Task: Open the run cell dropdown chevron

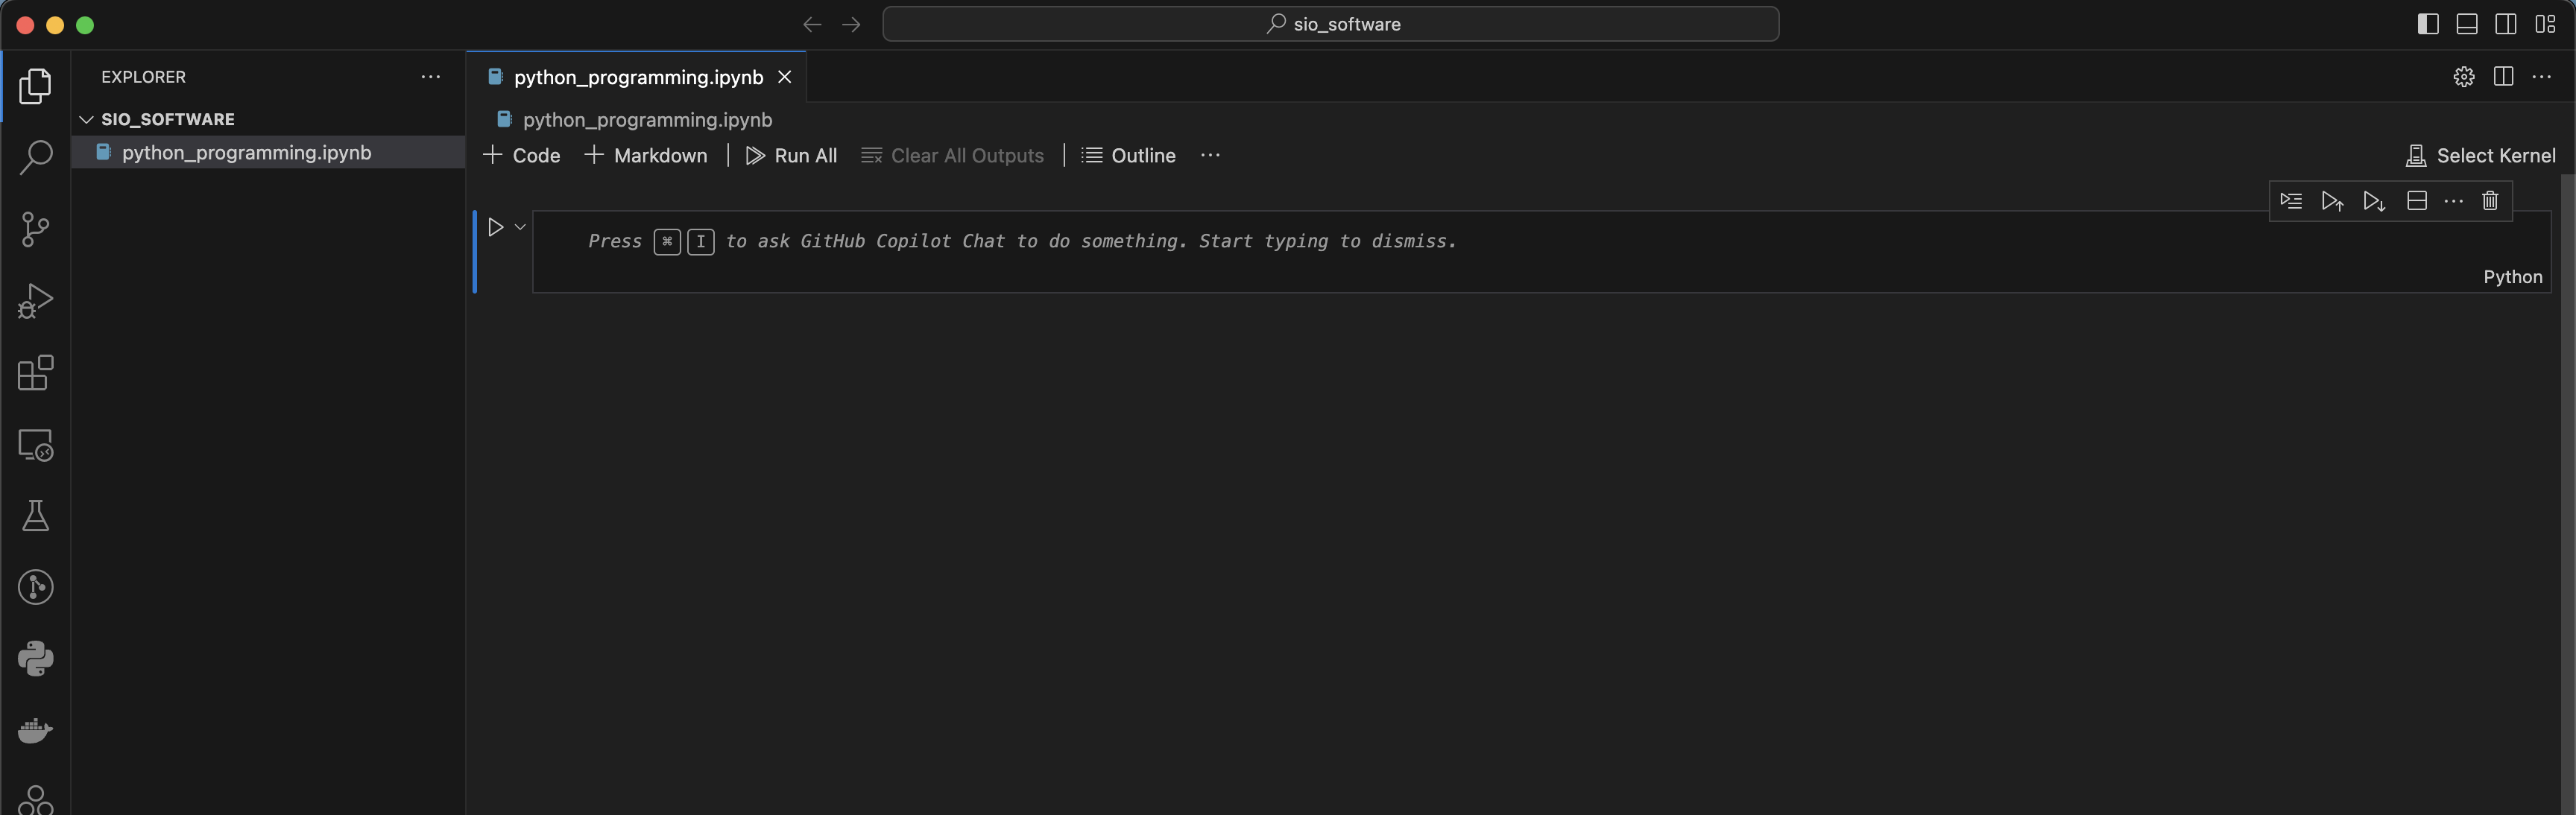Action: (x=520, y=227)
